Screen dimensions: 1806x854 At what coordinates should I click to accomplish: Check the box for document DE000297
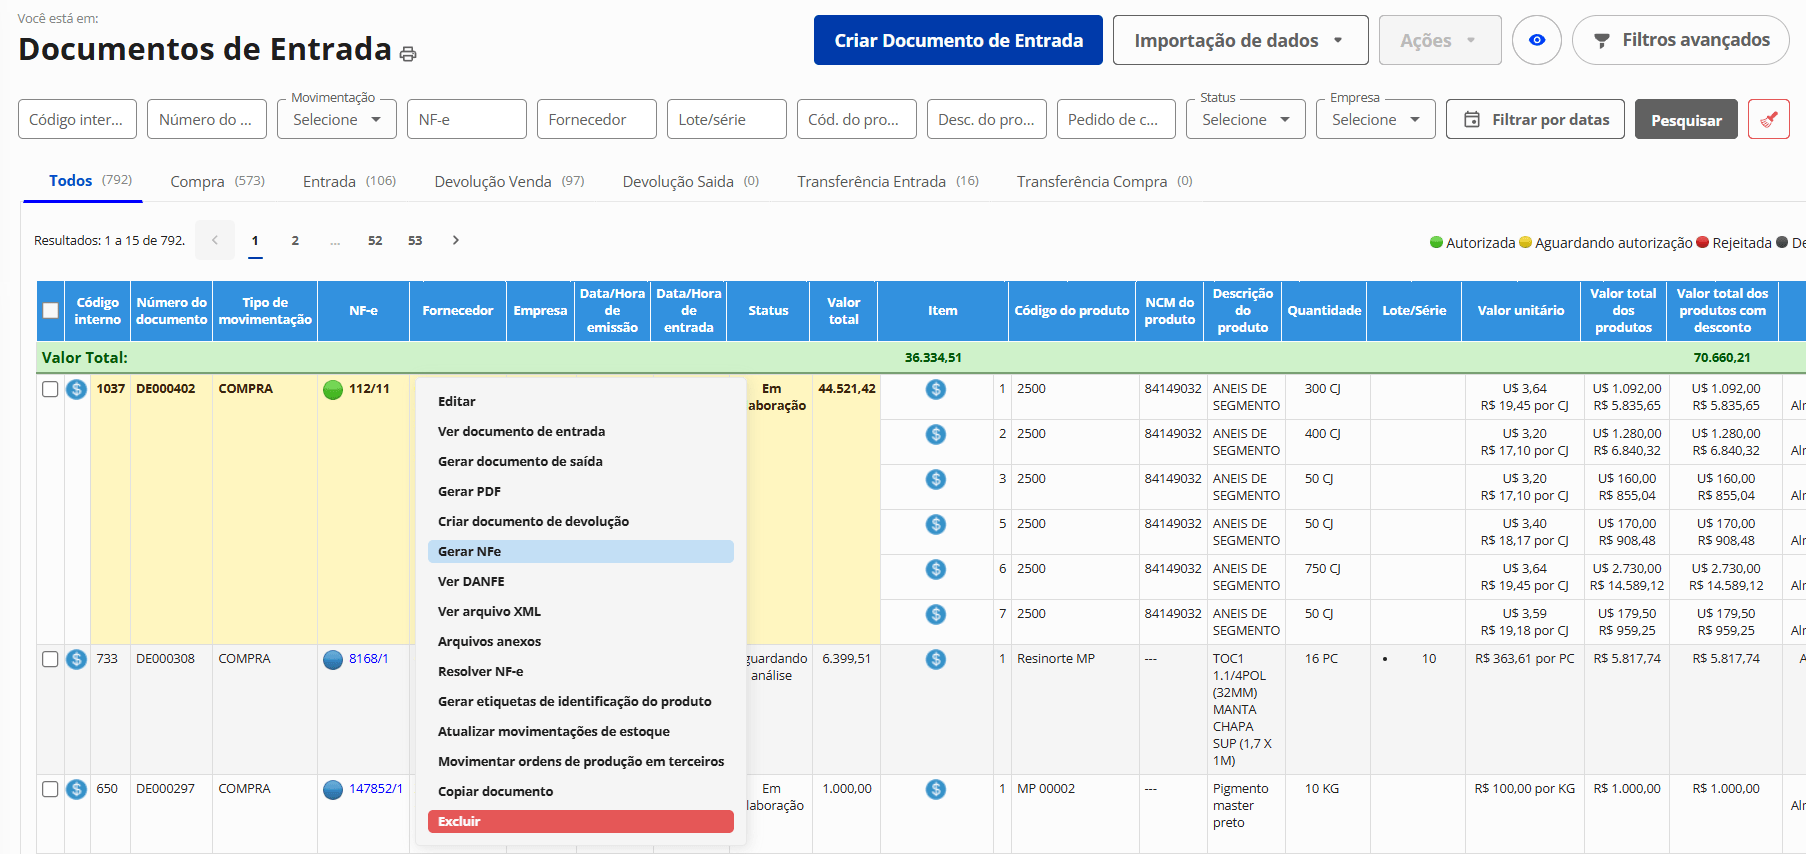tap(50, 790)
